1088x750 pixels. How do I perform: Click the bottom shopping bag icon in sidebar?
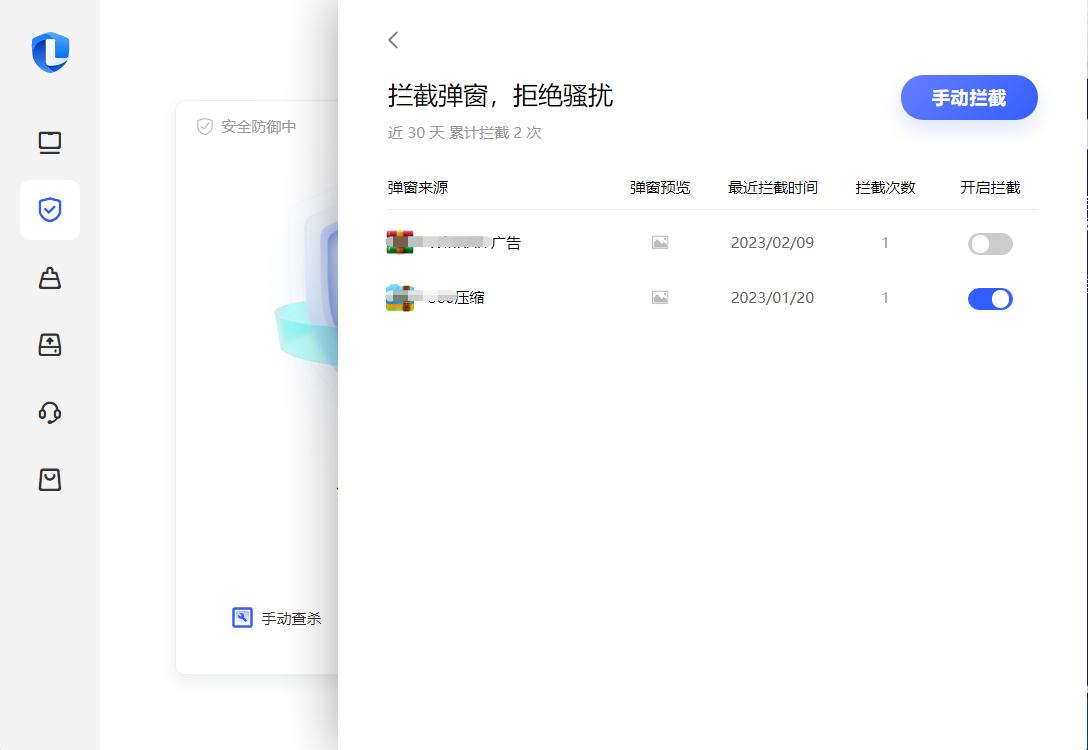click(x=50, y=479)
